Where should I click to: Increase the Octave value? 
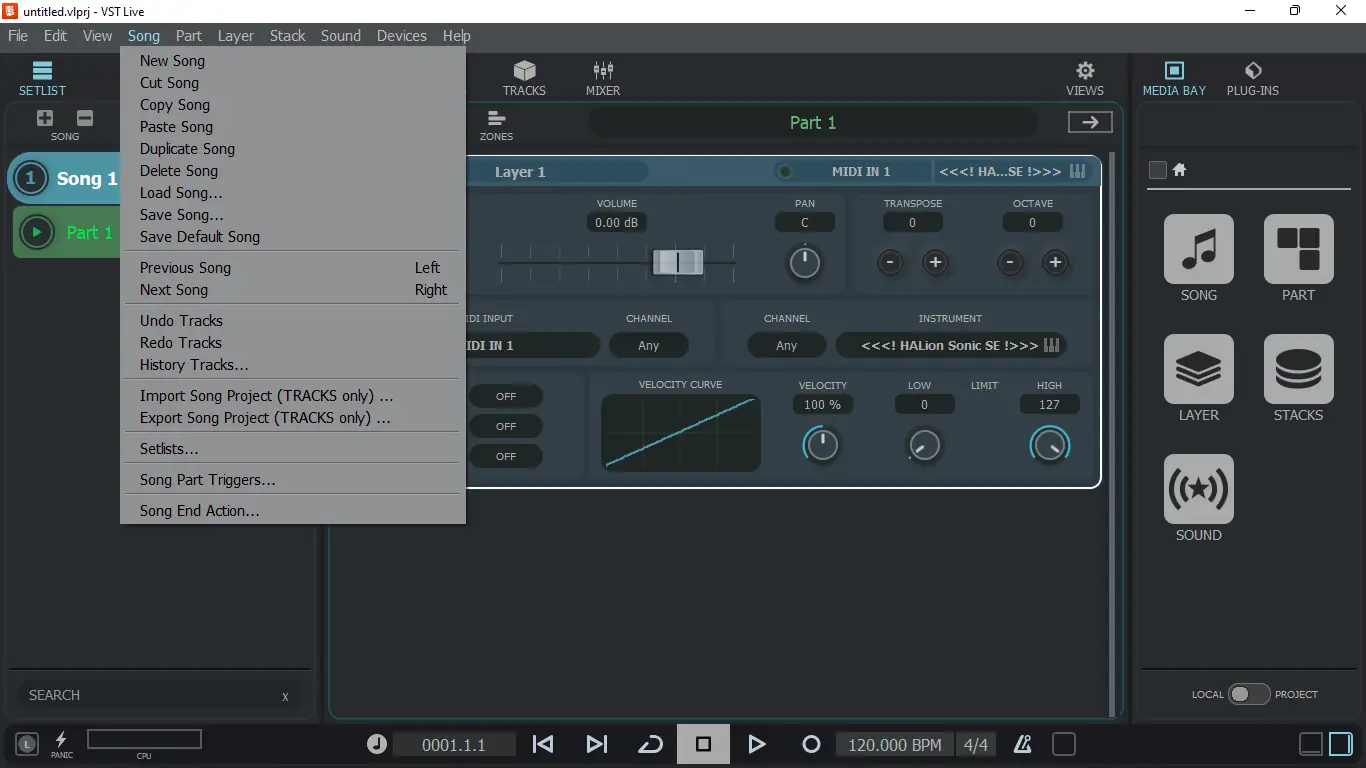(1054, 263)
